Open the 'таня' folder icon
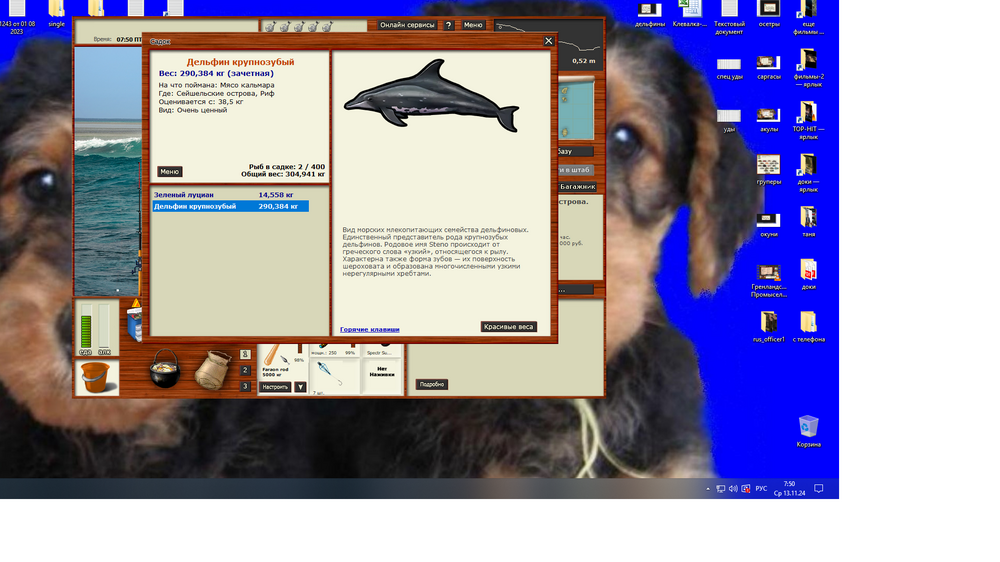The height and width of the screenshot is (562, 1000). [x=808, y=222]
